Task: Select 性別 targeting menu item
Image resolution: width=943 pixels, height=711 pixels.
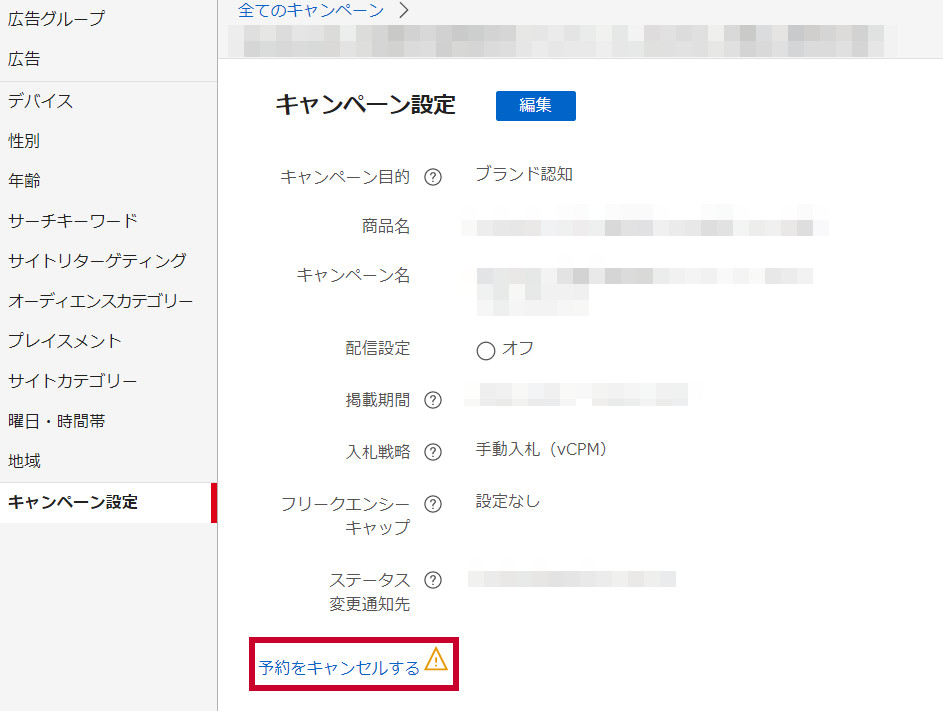Action: coord(24,141)
